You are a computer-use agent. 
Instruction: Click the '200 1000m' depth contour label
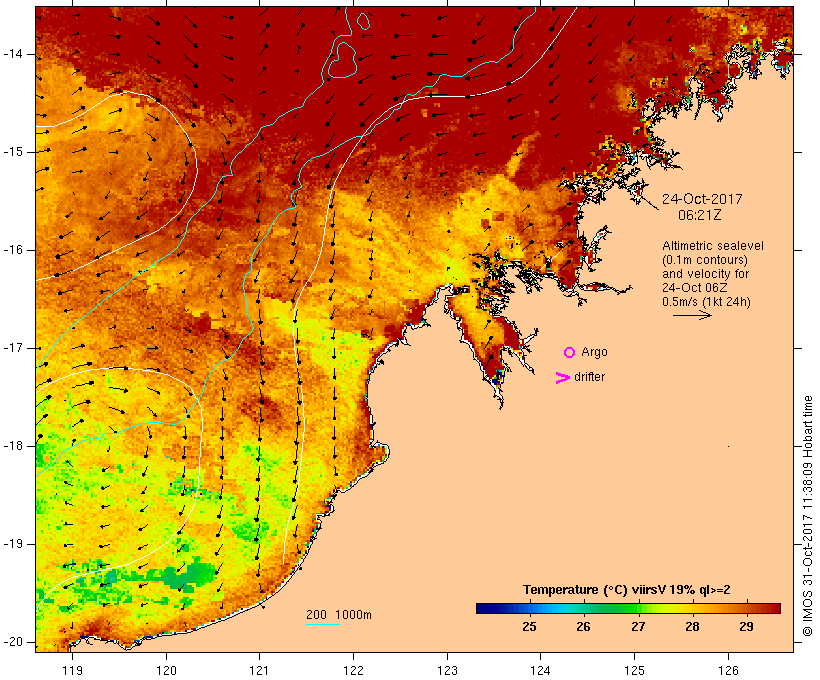click(339, 615)
